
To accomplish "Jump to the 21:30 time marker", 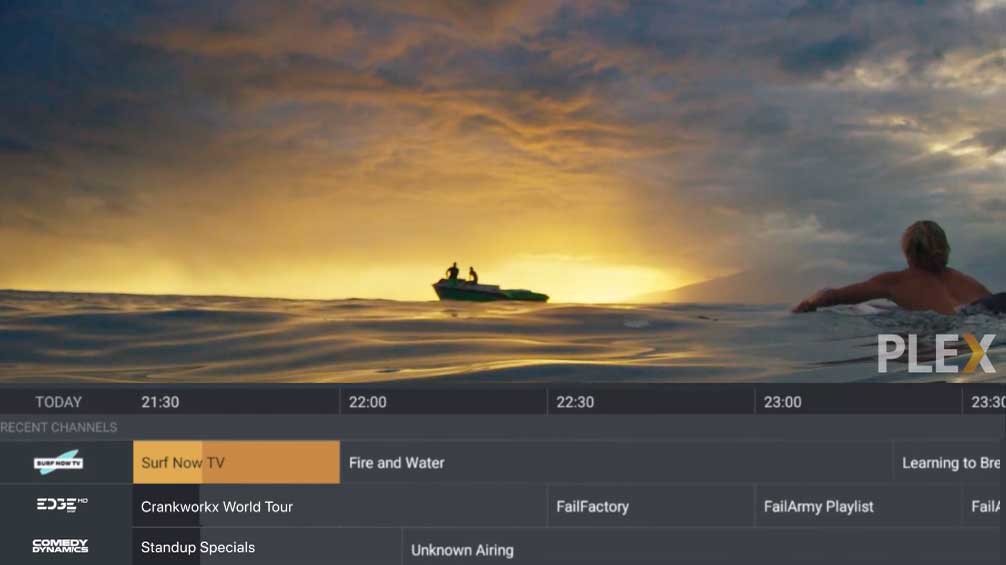I will [x=160, y=402].
